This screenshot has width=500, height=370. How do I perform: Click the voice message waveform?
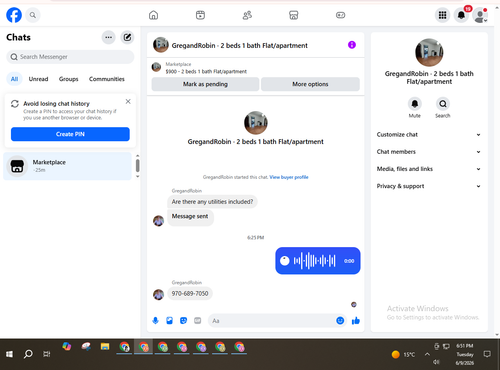[x=314, y=261]
